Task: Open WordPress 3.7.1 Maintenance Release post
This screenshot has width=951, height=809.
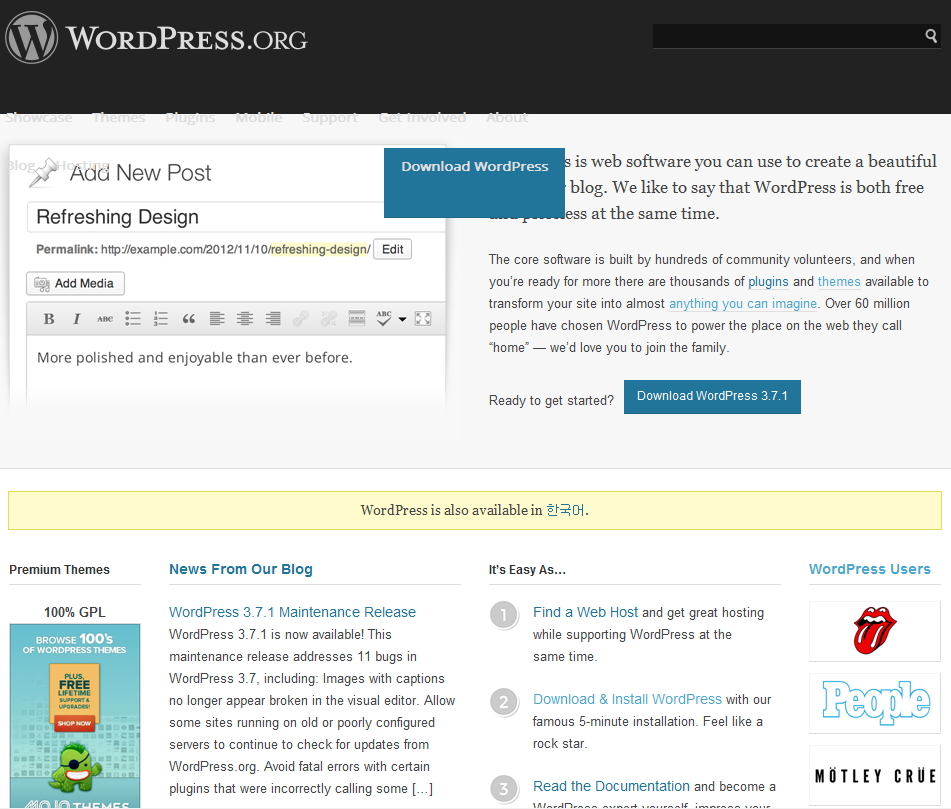Action: 292,612
